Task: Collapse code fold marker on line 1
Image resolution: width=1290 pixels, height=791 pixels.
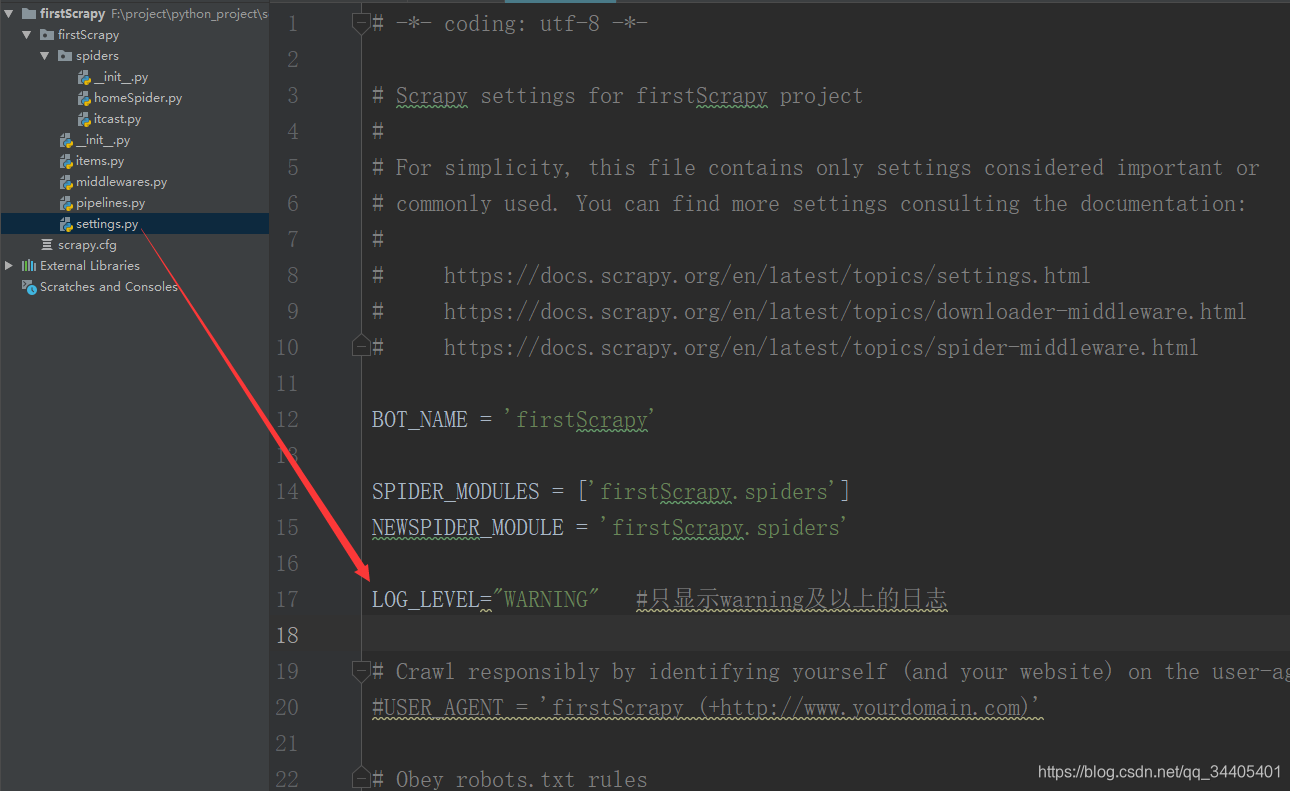Action: 361,23
